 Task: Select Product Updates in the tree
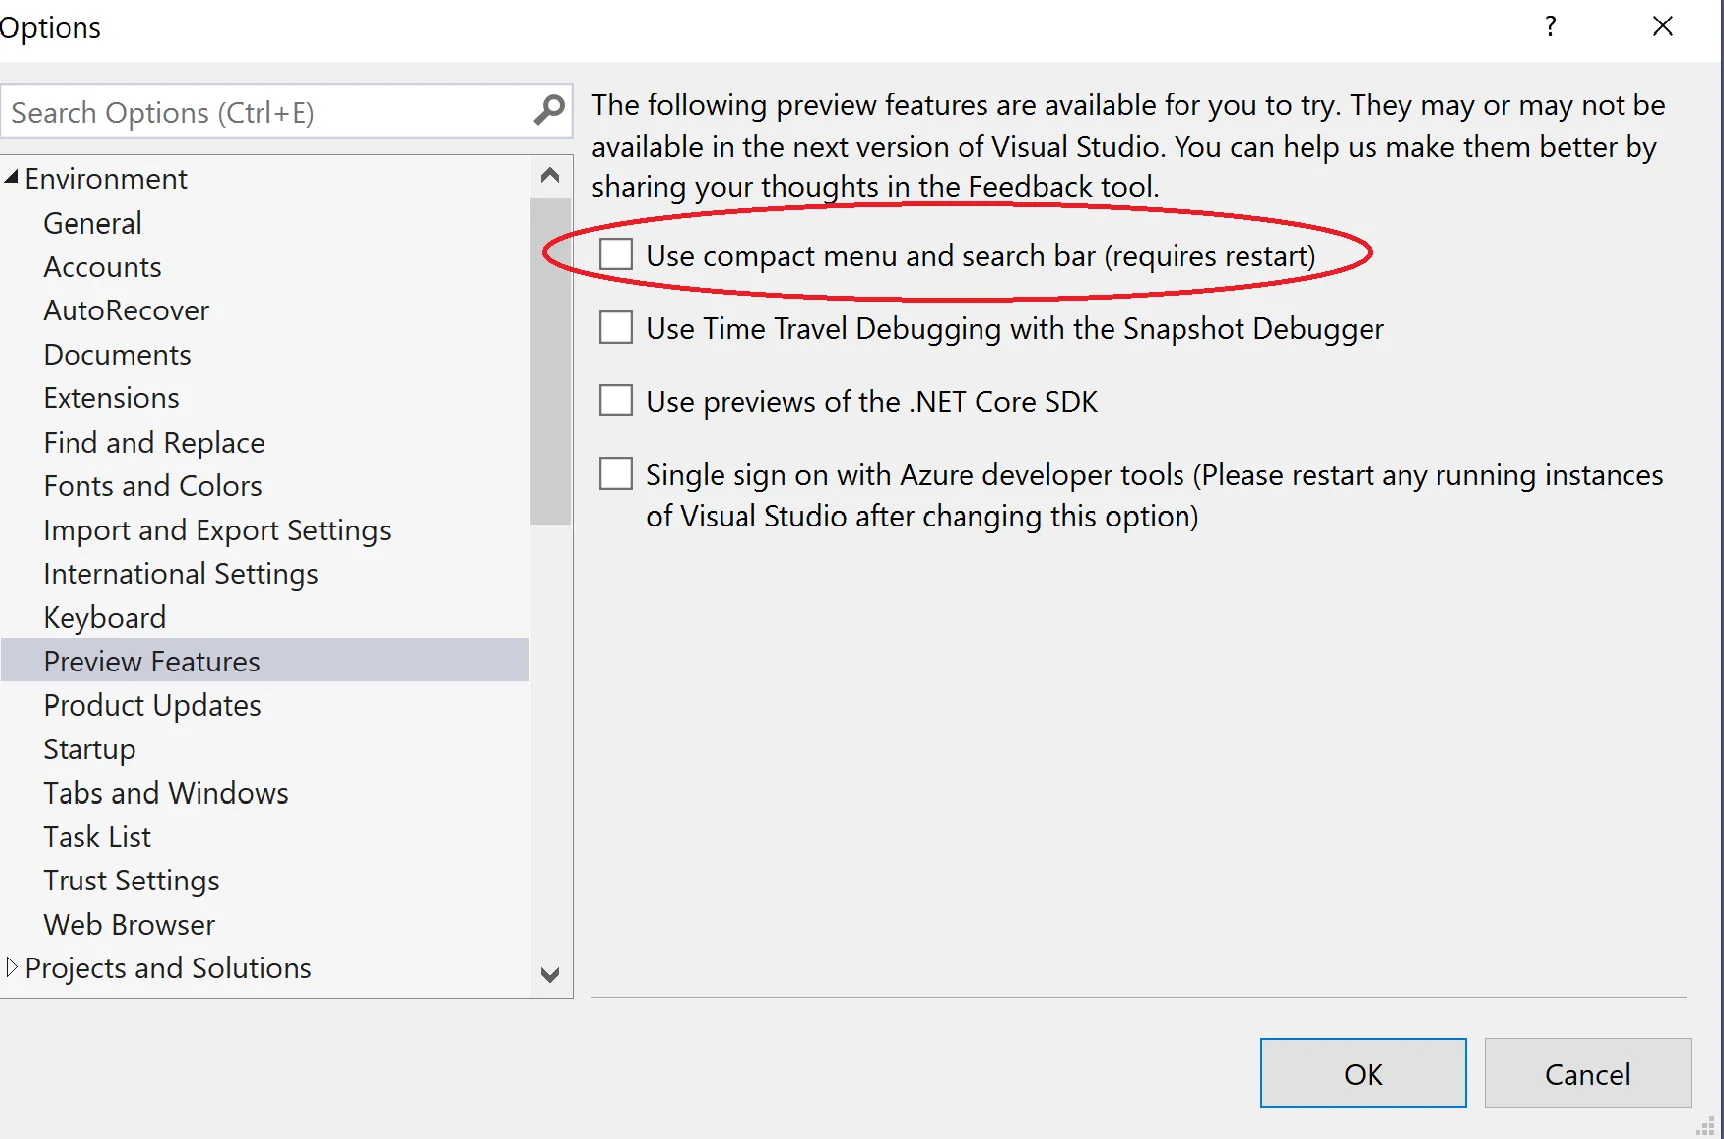pos(152,705)
